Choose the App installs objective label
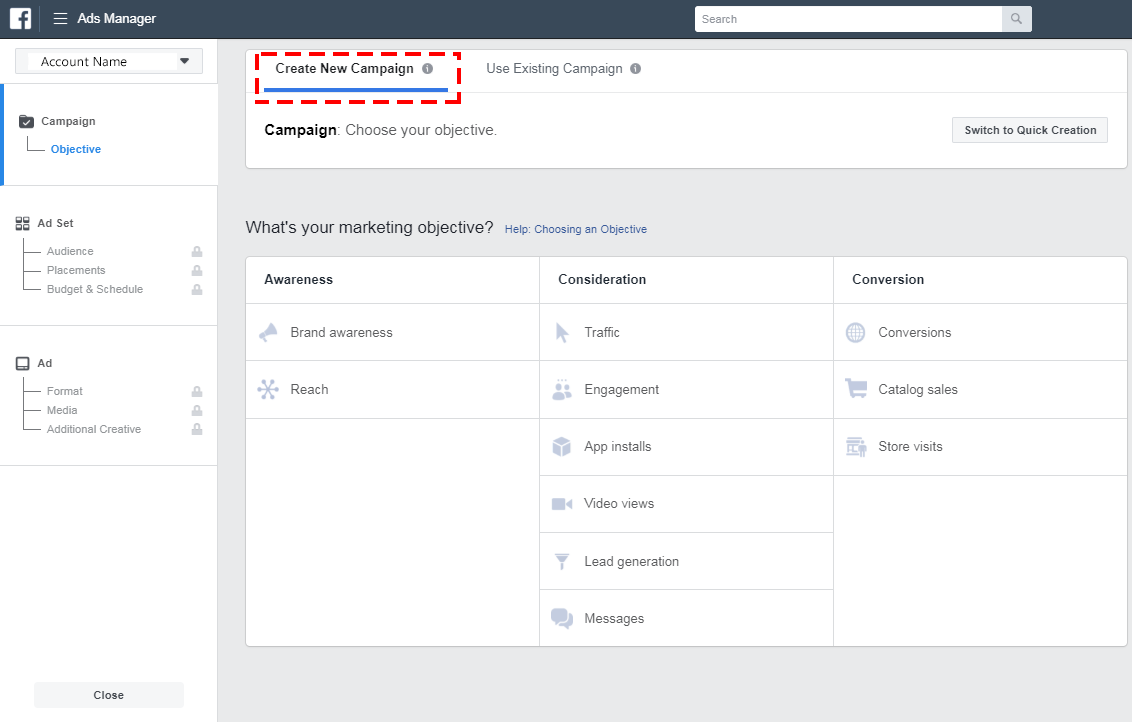This screenshot has width=1132, height=722. tap(617, 447)
